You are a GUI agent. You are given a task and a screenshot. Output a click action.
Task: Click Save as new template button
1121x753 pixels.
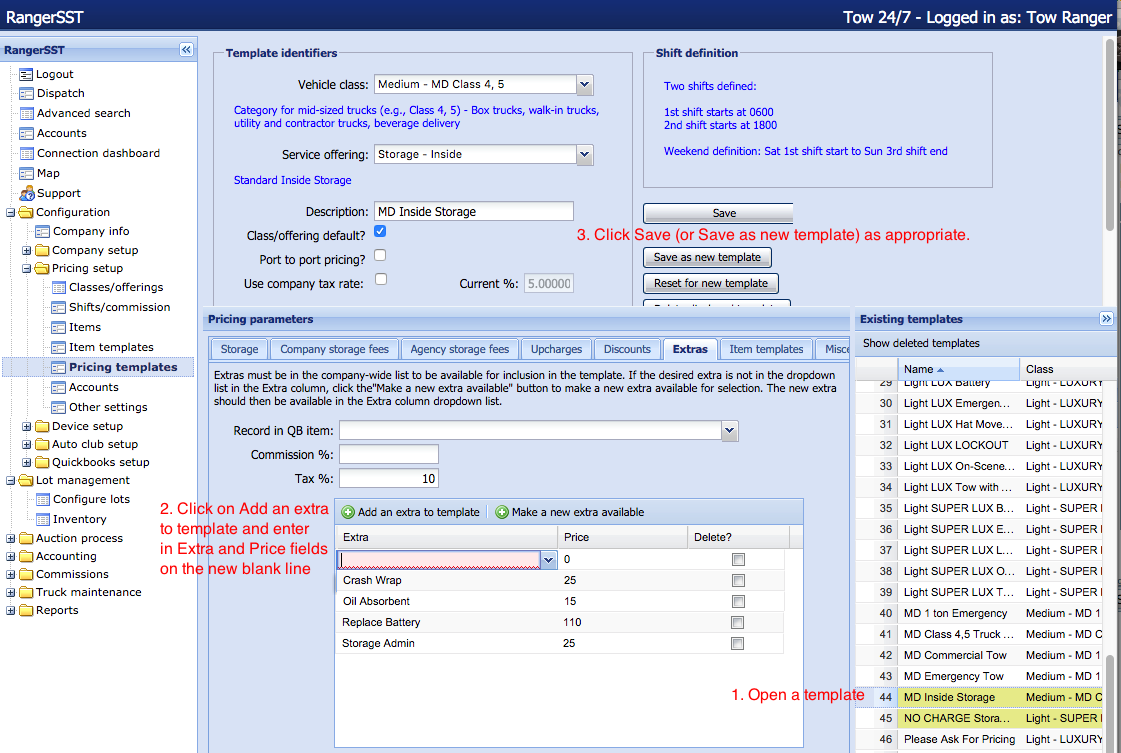click(707, 257)
